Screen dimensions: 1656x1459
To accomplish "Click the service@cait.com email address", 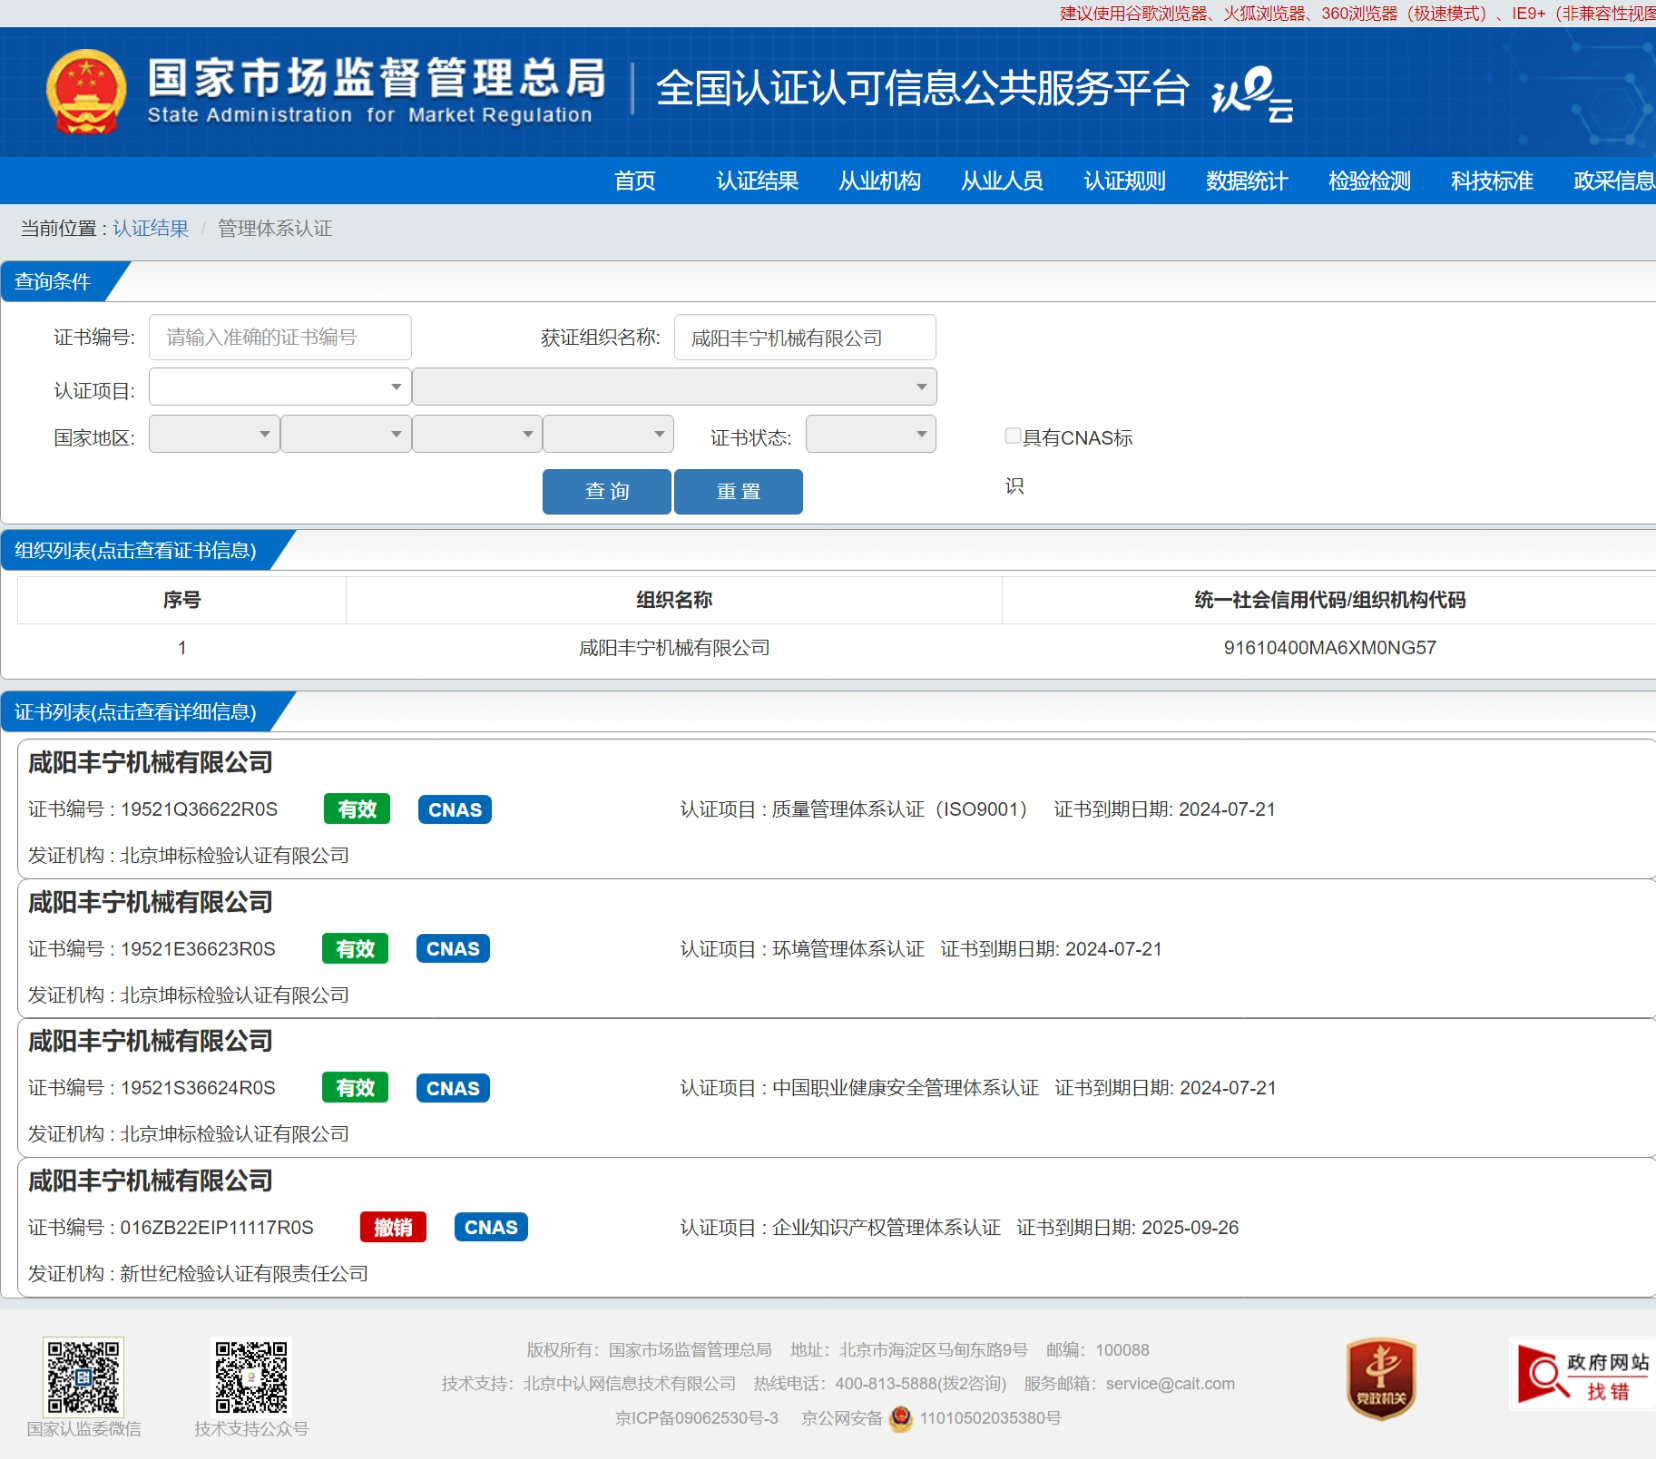I will tap(1170, 1384).
